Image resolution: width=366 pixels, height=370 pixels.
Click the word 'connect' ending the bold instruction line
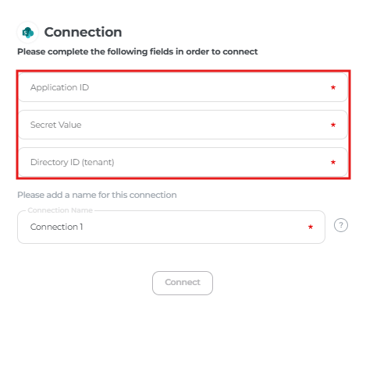click(240, 52)
